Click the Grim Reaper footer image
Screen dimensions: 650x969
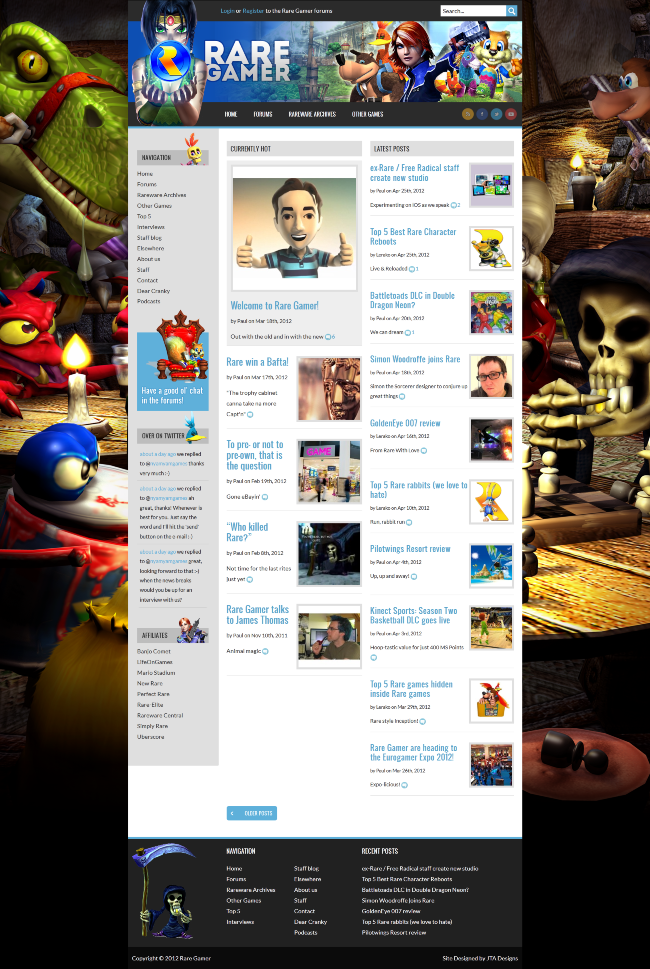click(x=164, y=892)
